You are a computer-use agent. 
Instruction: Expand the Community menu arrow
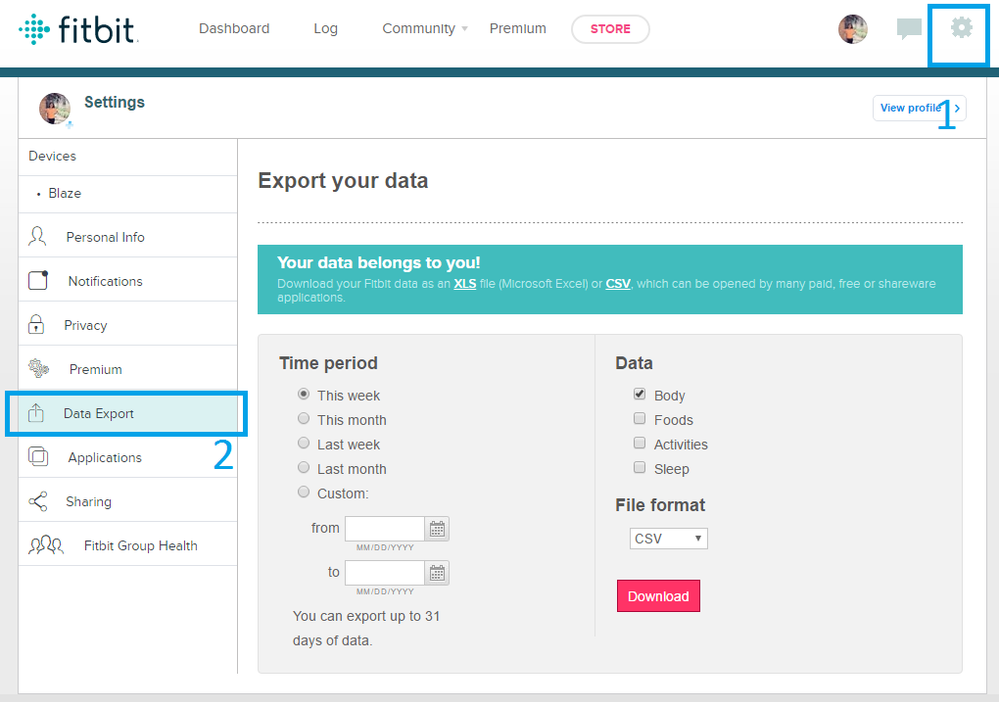coord(464,29)
